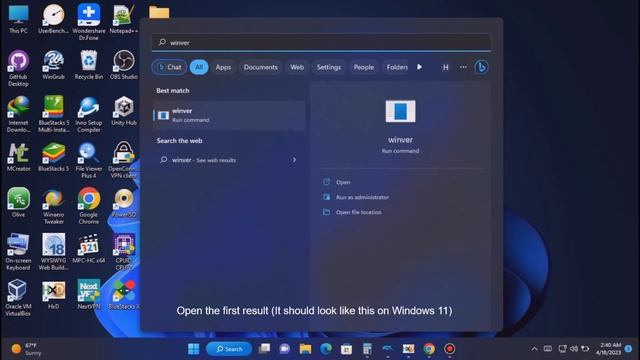
Task: Click the H account button in search
Action: pyautogui.click(x=445, y=67)
